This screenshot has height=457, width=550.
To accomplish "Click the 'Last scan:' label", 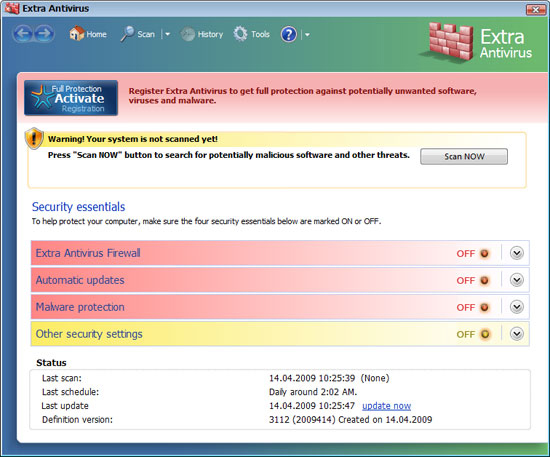I will click(62, 378).
